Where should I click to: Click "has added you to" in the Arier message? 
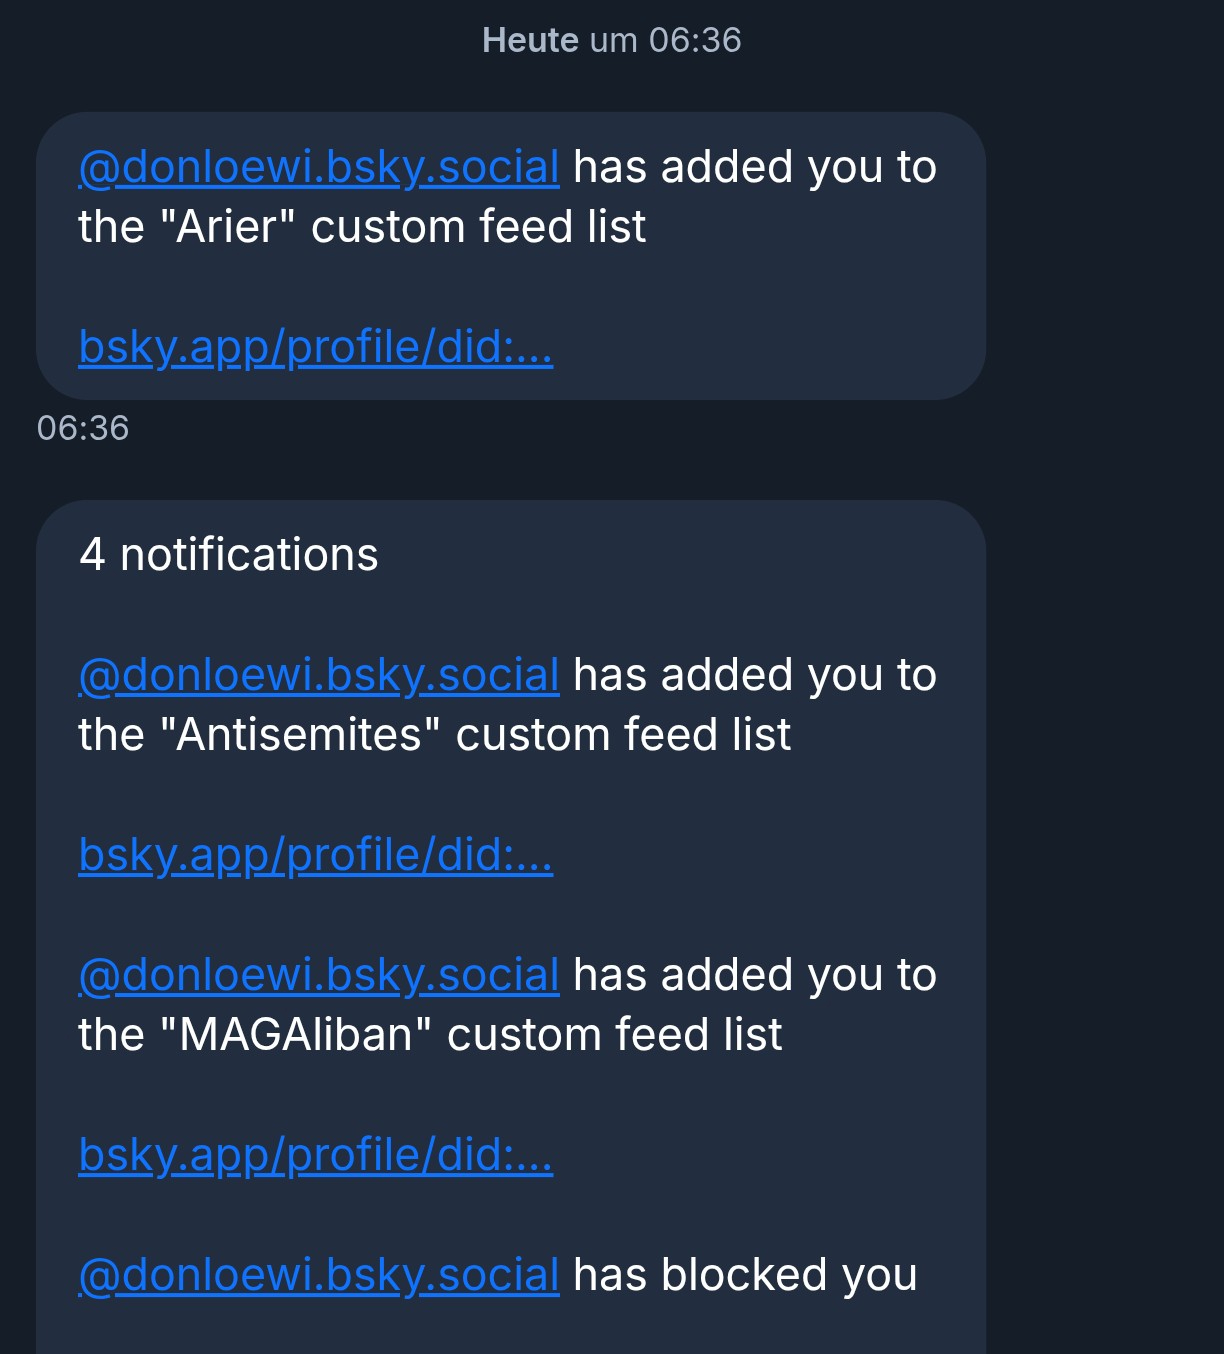pos(755,167)
